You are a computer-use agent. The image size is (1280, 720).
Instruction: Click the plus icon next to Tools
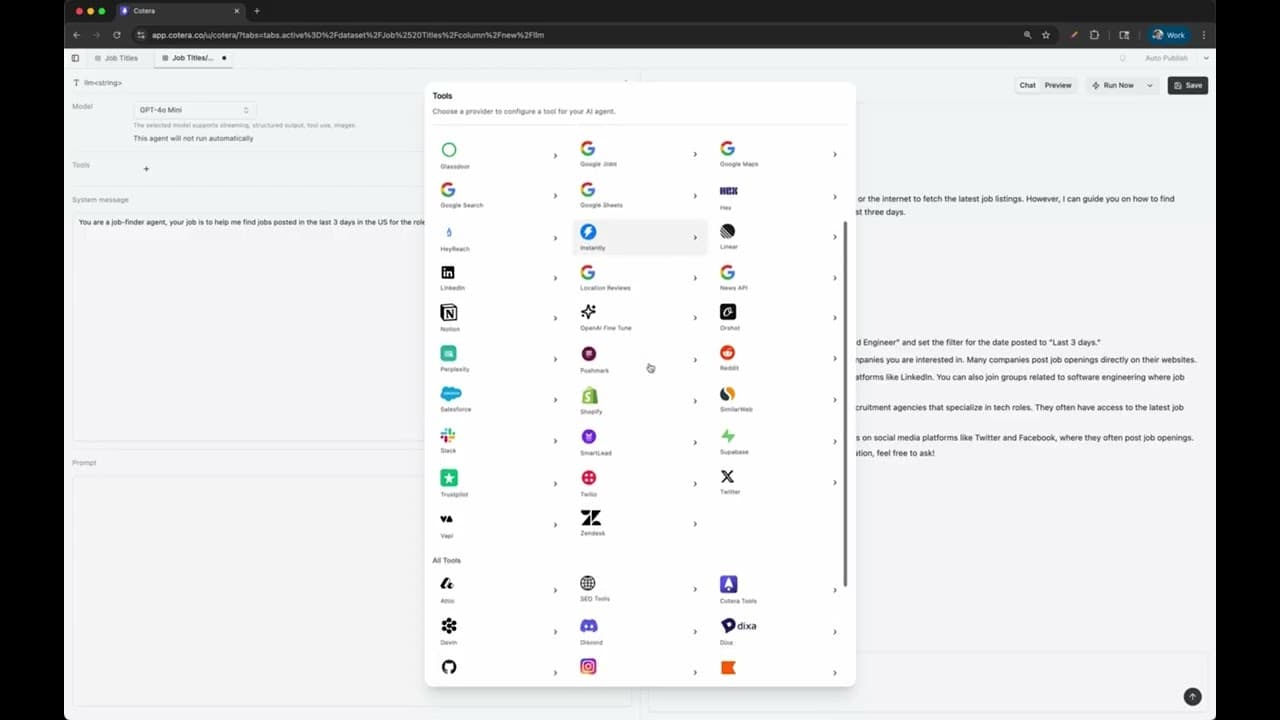(x=146, y=169)
